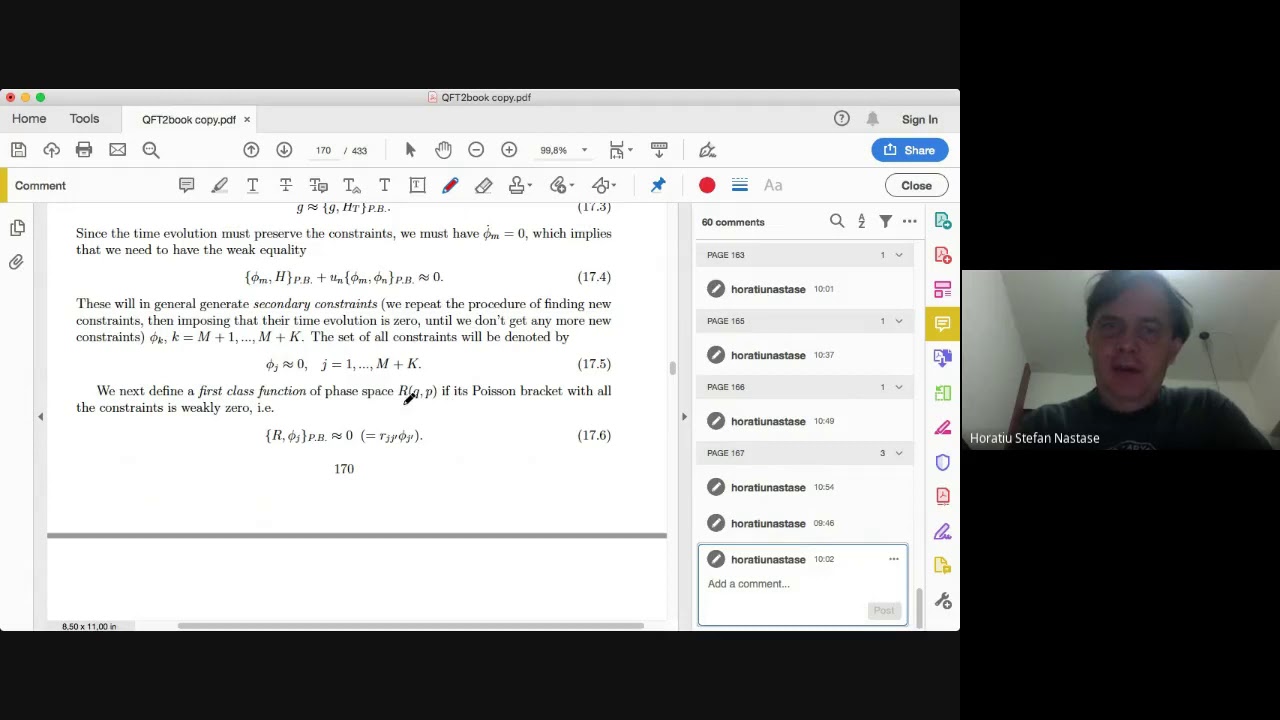Zoom in the page
The image size is (1280, 720).
click(509, 150)
